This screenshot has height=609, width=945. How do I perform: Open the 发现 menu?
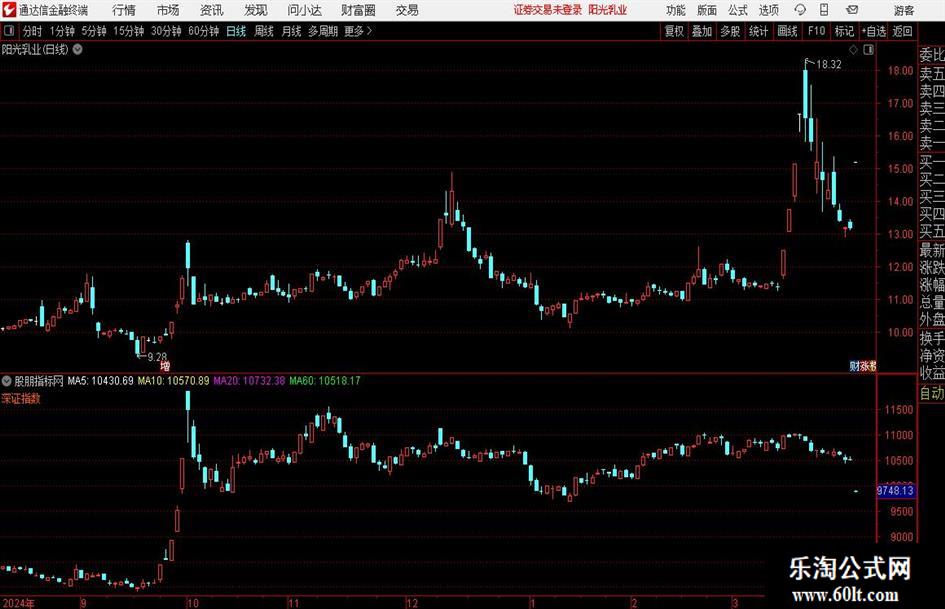click(256, 10)
